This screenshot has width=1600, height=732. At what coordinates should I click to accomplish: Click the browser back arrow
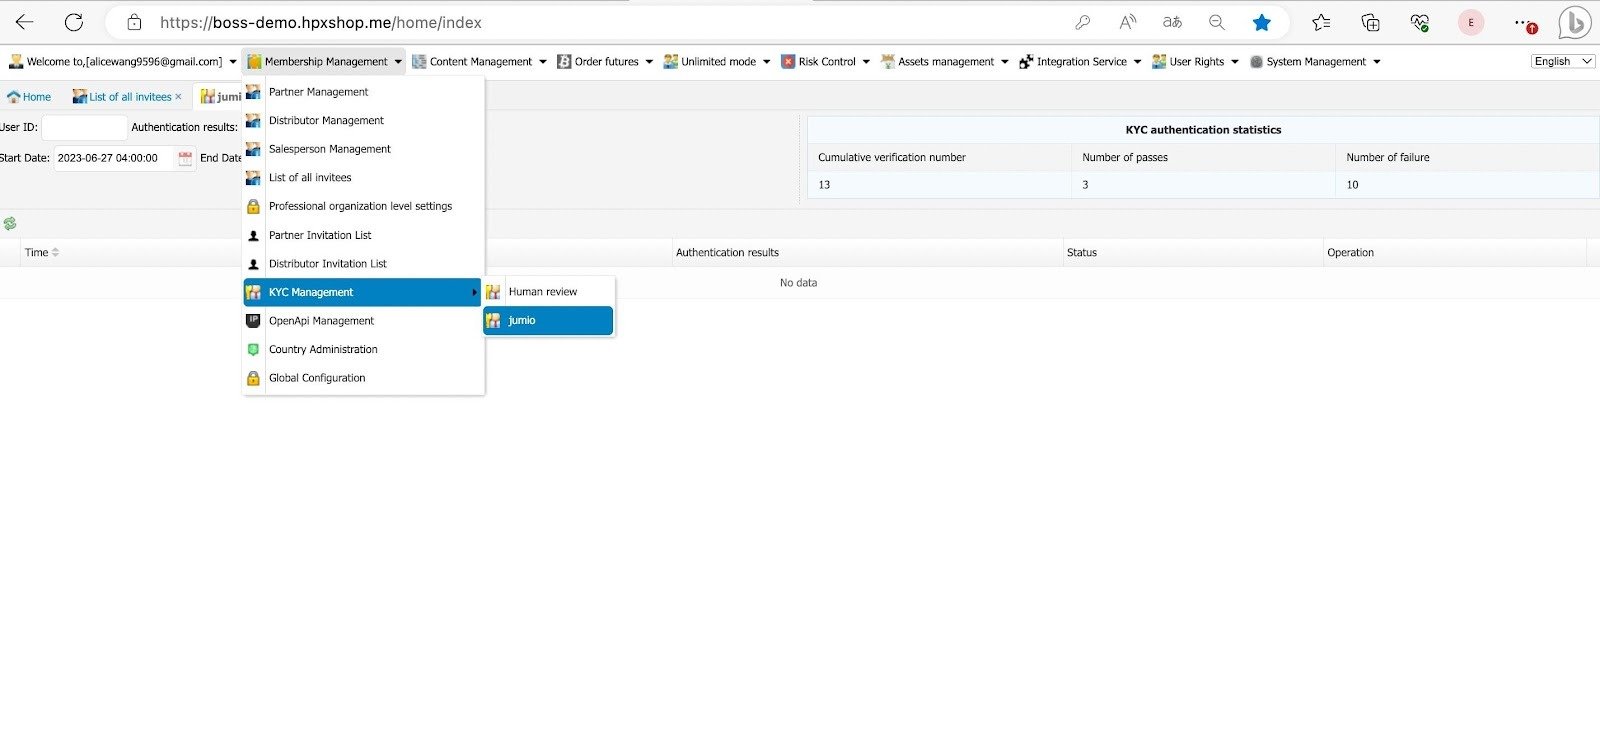pos(24,22)
